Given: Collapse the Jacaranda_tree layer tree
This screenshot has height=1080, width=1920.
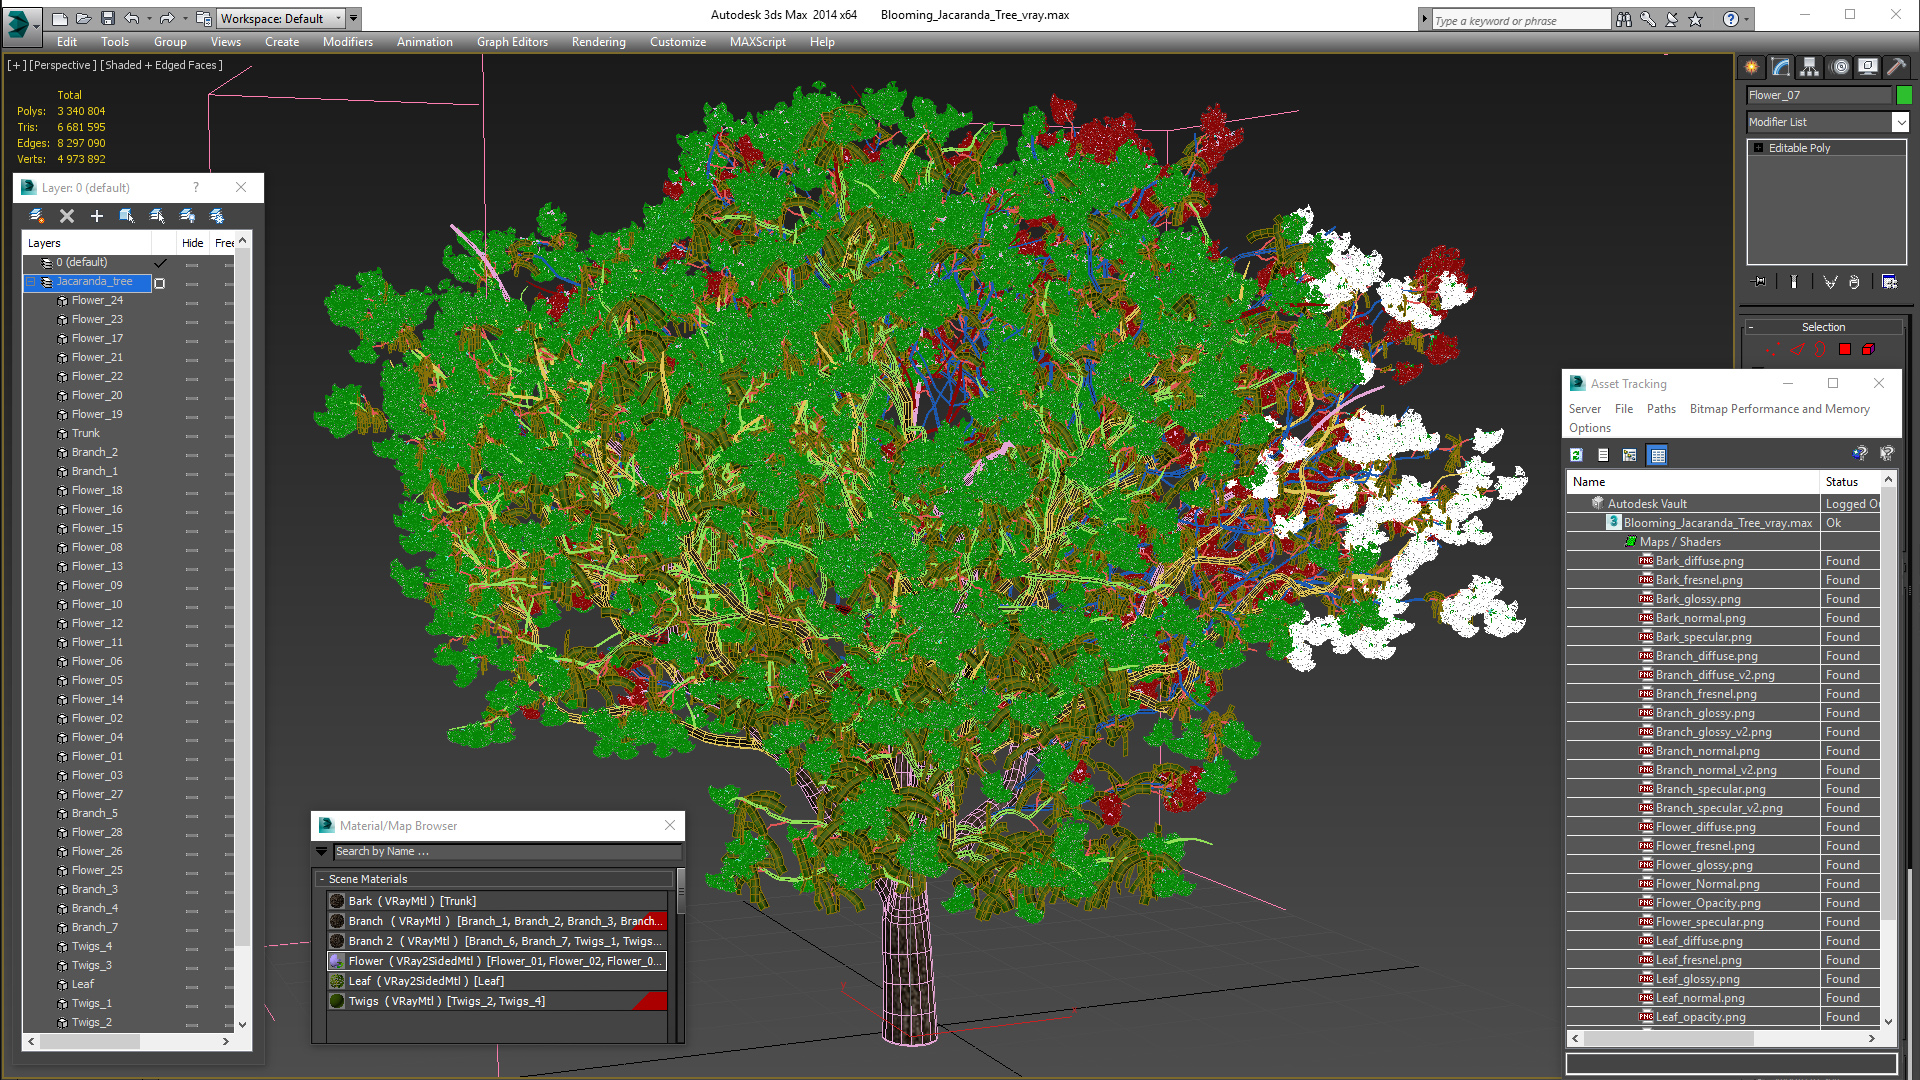Looking at the screenshot, I should pos(31,283).
